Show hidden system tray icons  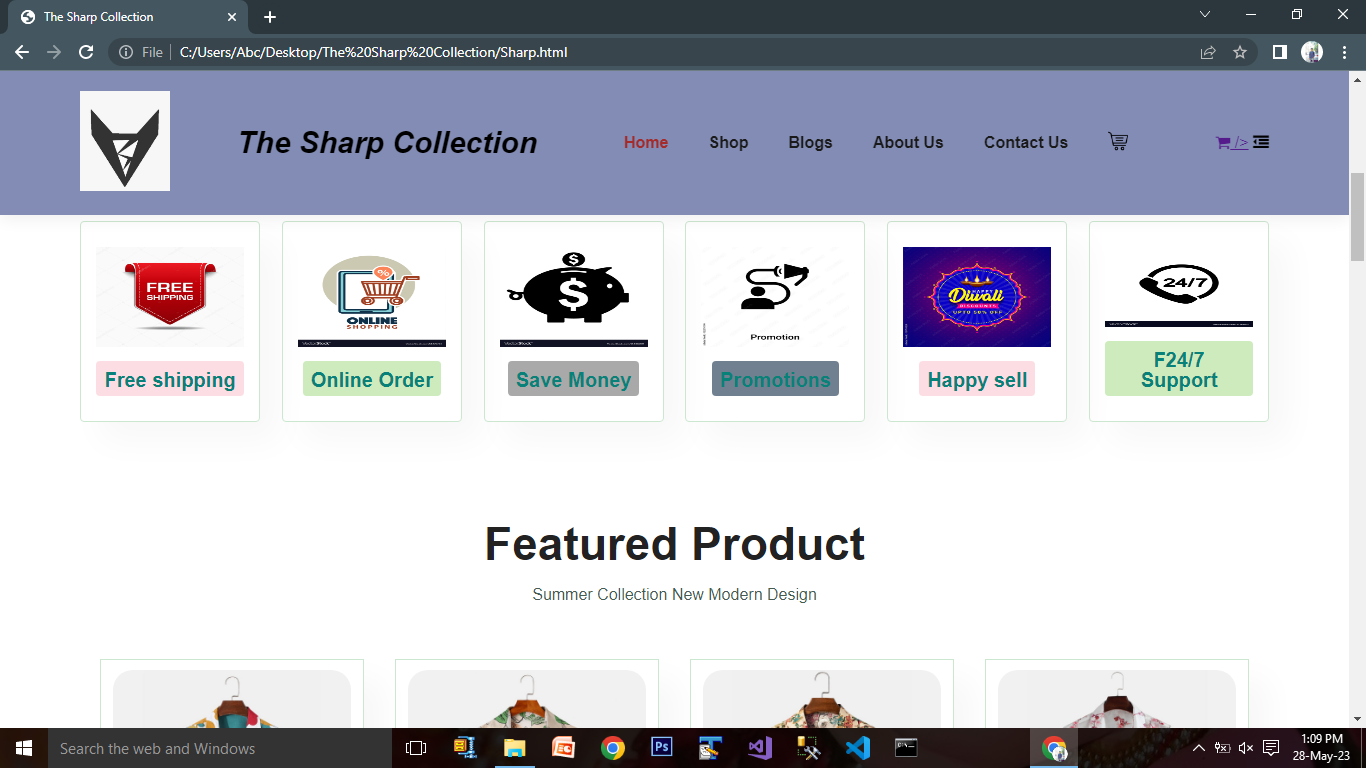pyautogui.click(x=1199, y=748)
